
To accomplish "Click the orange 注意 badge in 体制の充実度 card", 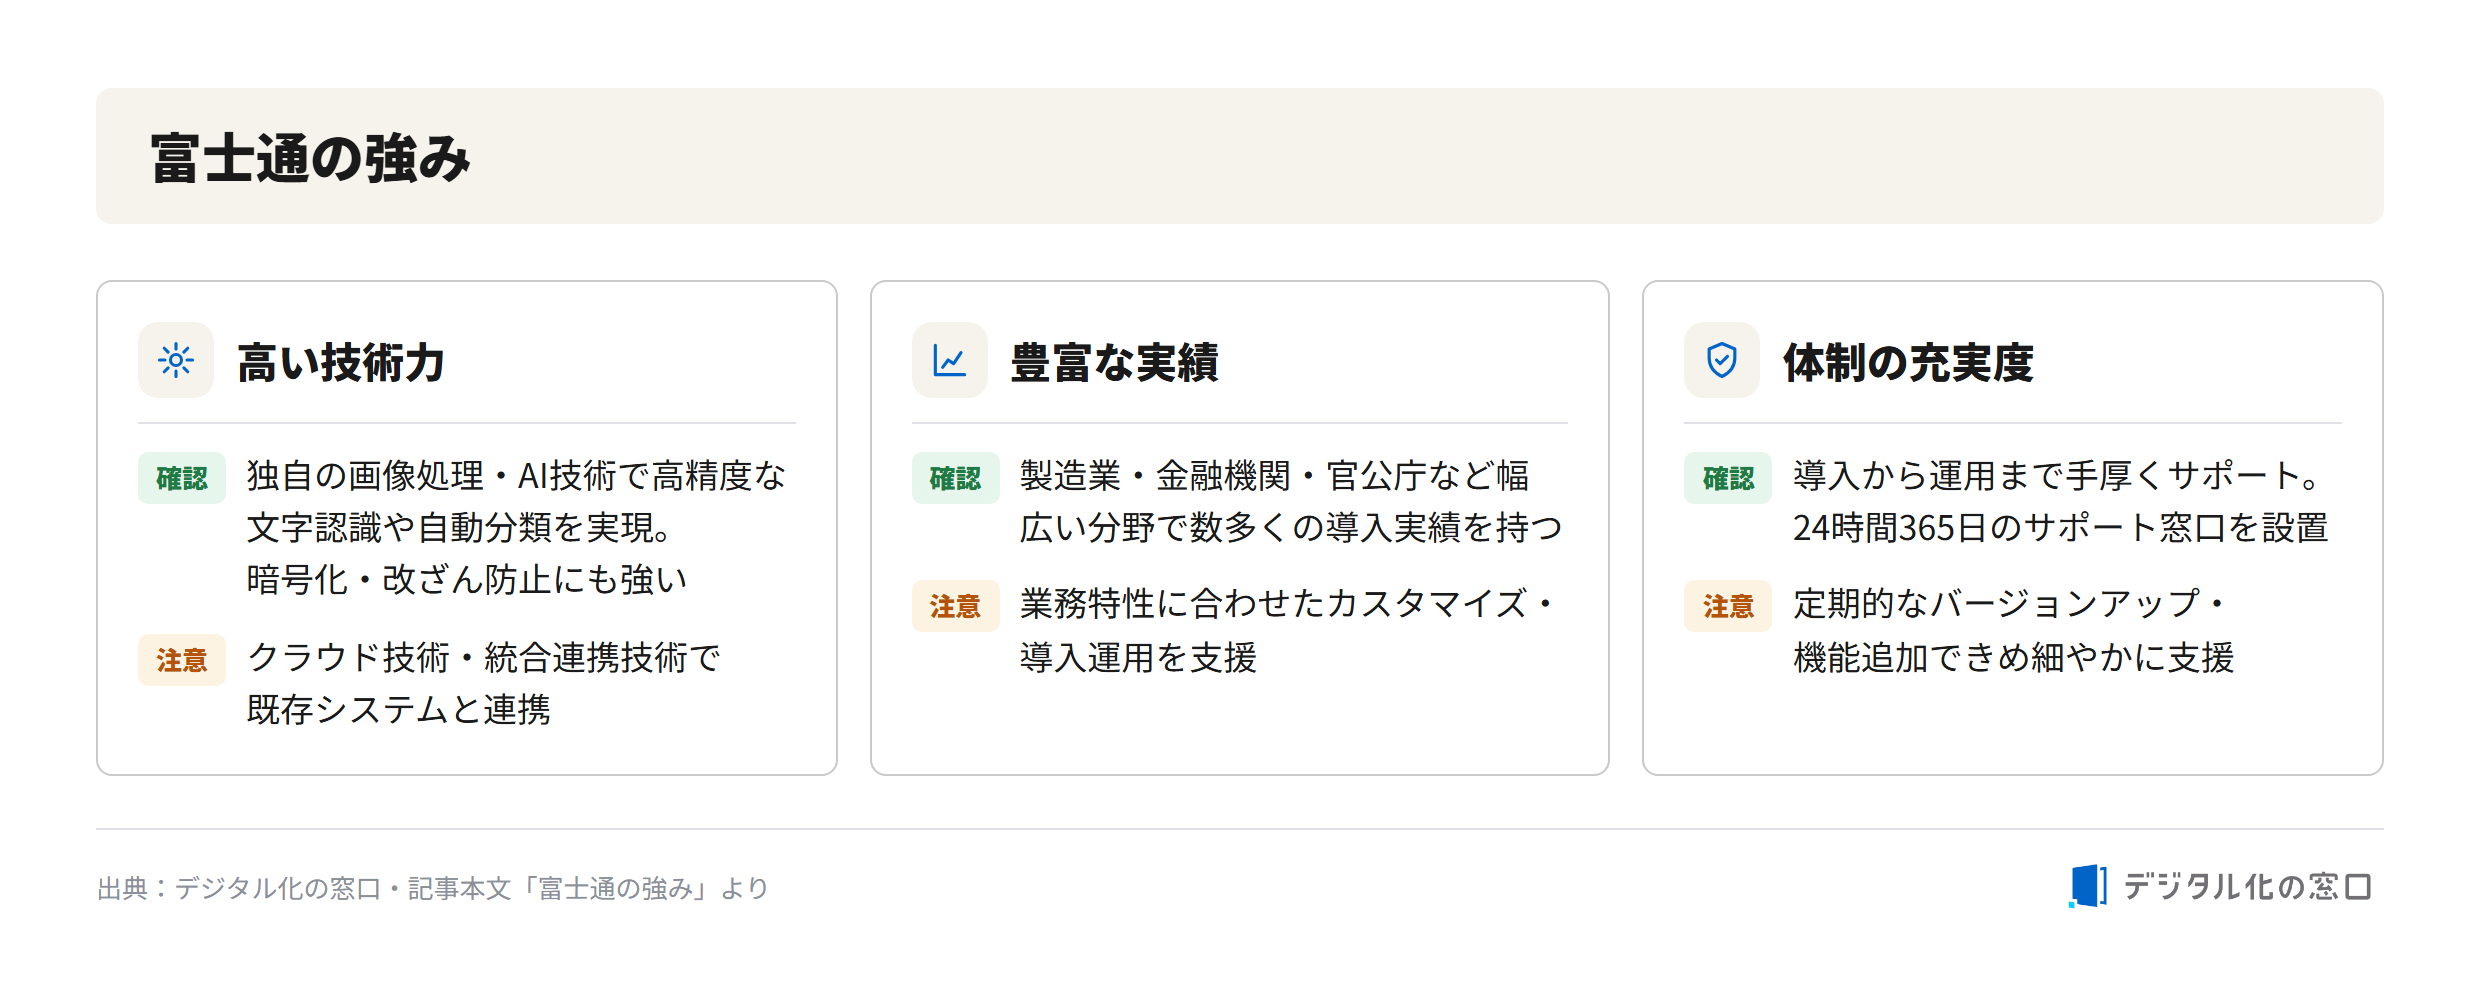I will [x=1728, y=606].
